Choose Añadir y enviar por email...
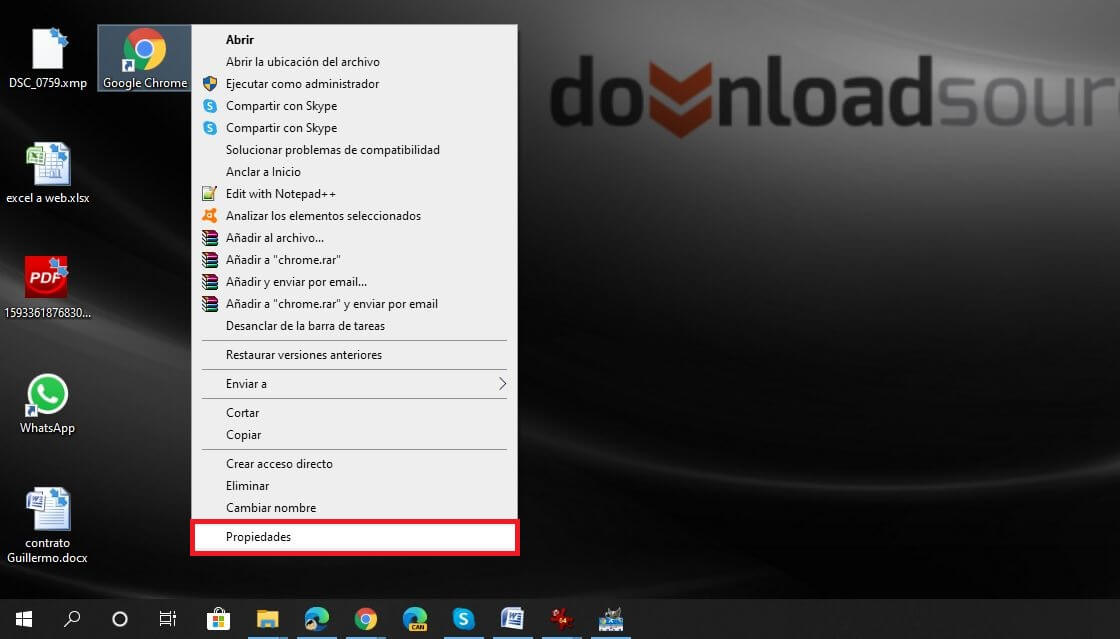1120x639 pixels. (354, 282)
